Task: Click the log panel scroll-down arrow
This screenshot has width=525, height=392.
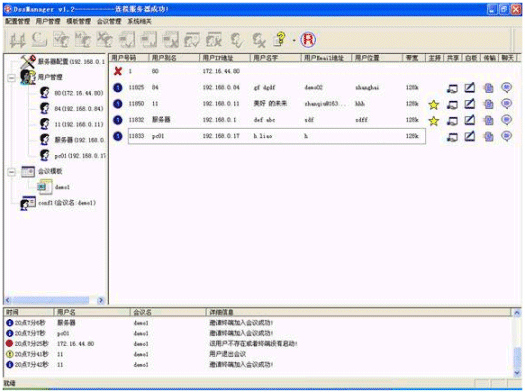Action: pyautogui.click(x=517, y=372)
